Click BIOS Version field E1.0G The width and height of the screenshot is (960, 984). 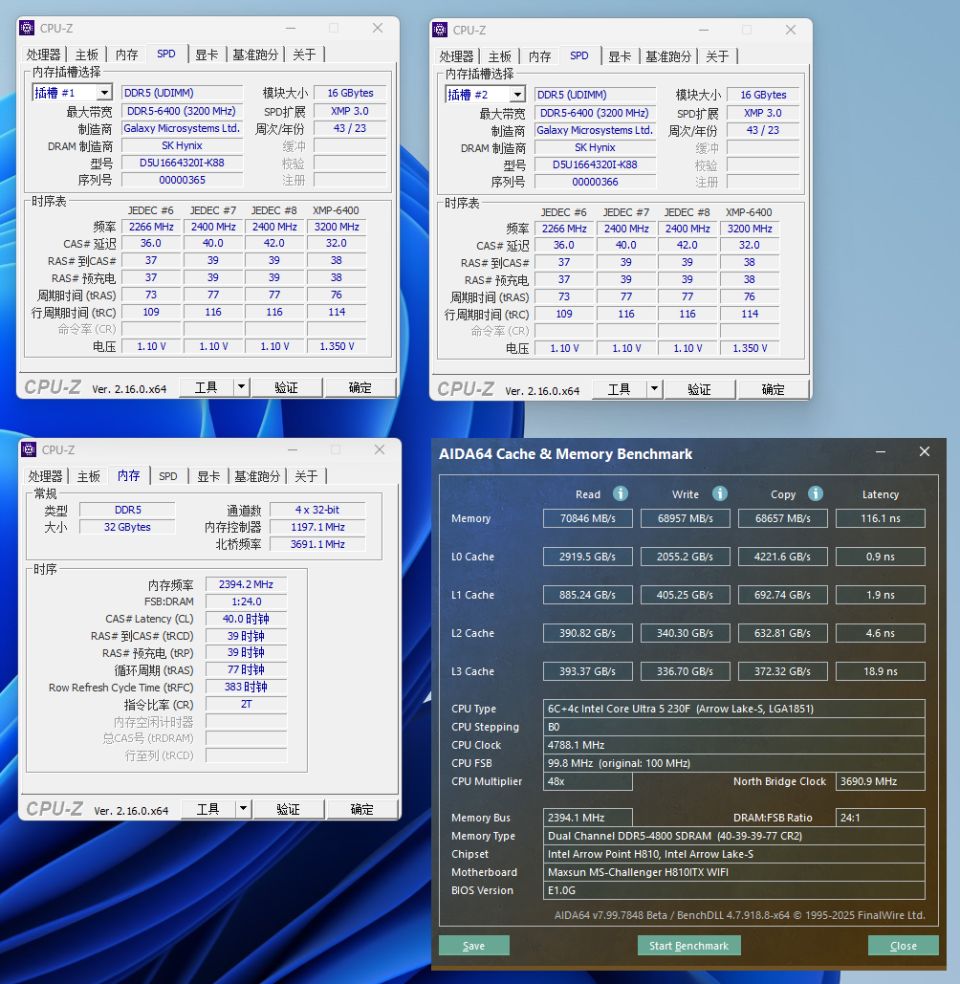pyautogui.click(x=733, y=890)
